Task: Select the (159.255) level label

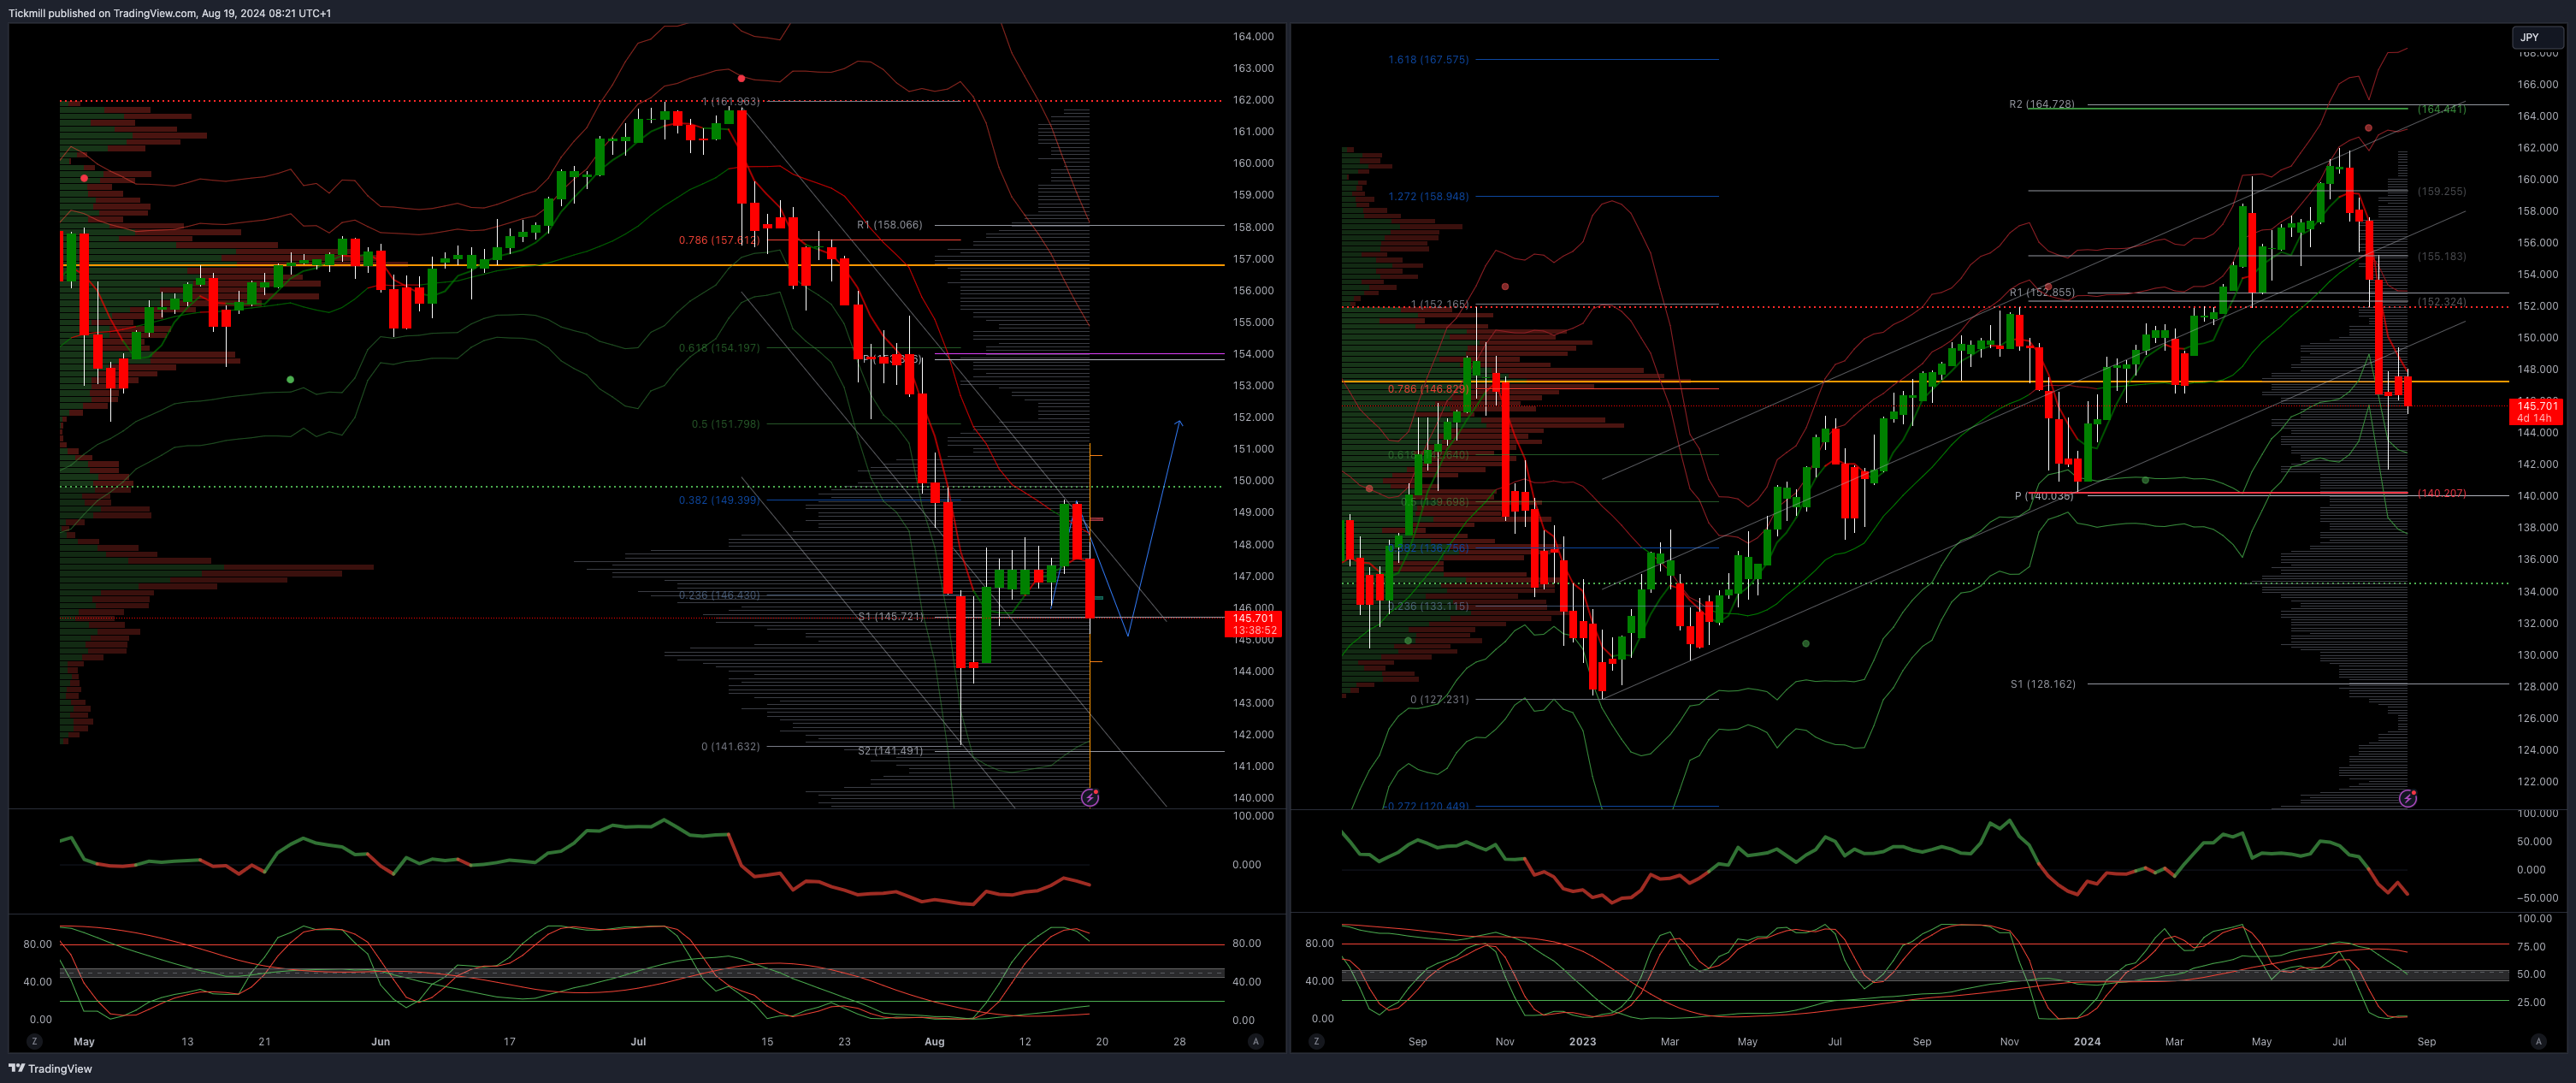Action: tap(2442, 191)
